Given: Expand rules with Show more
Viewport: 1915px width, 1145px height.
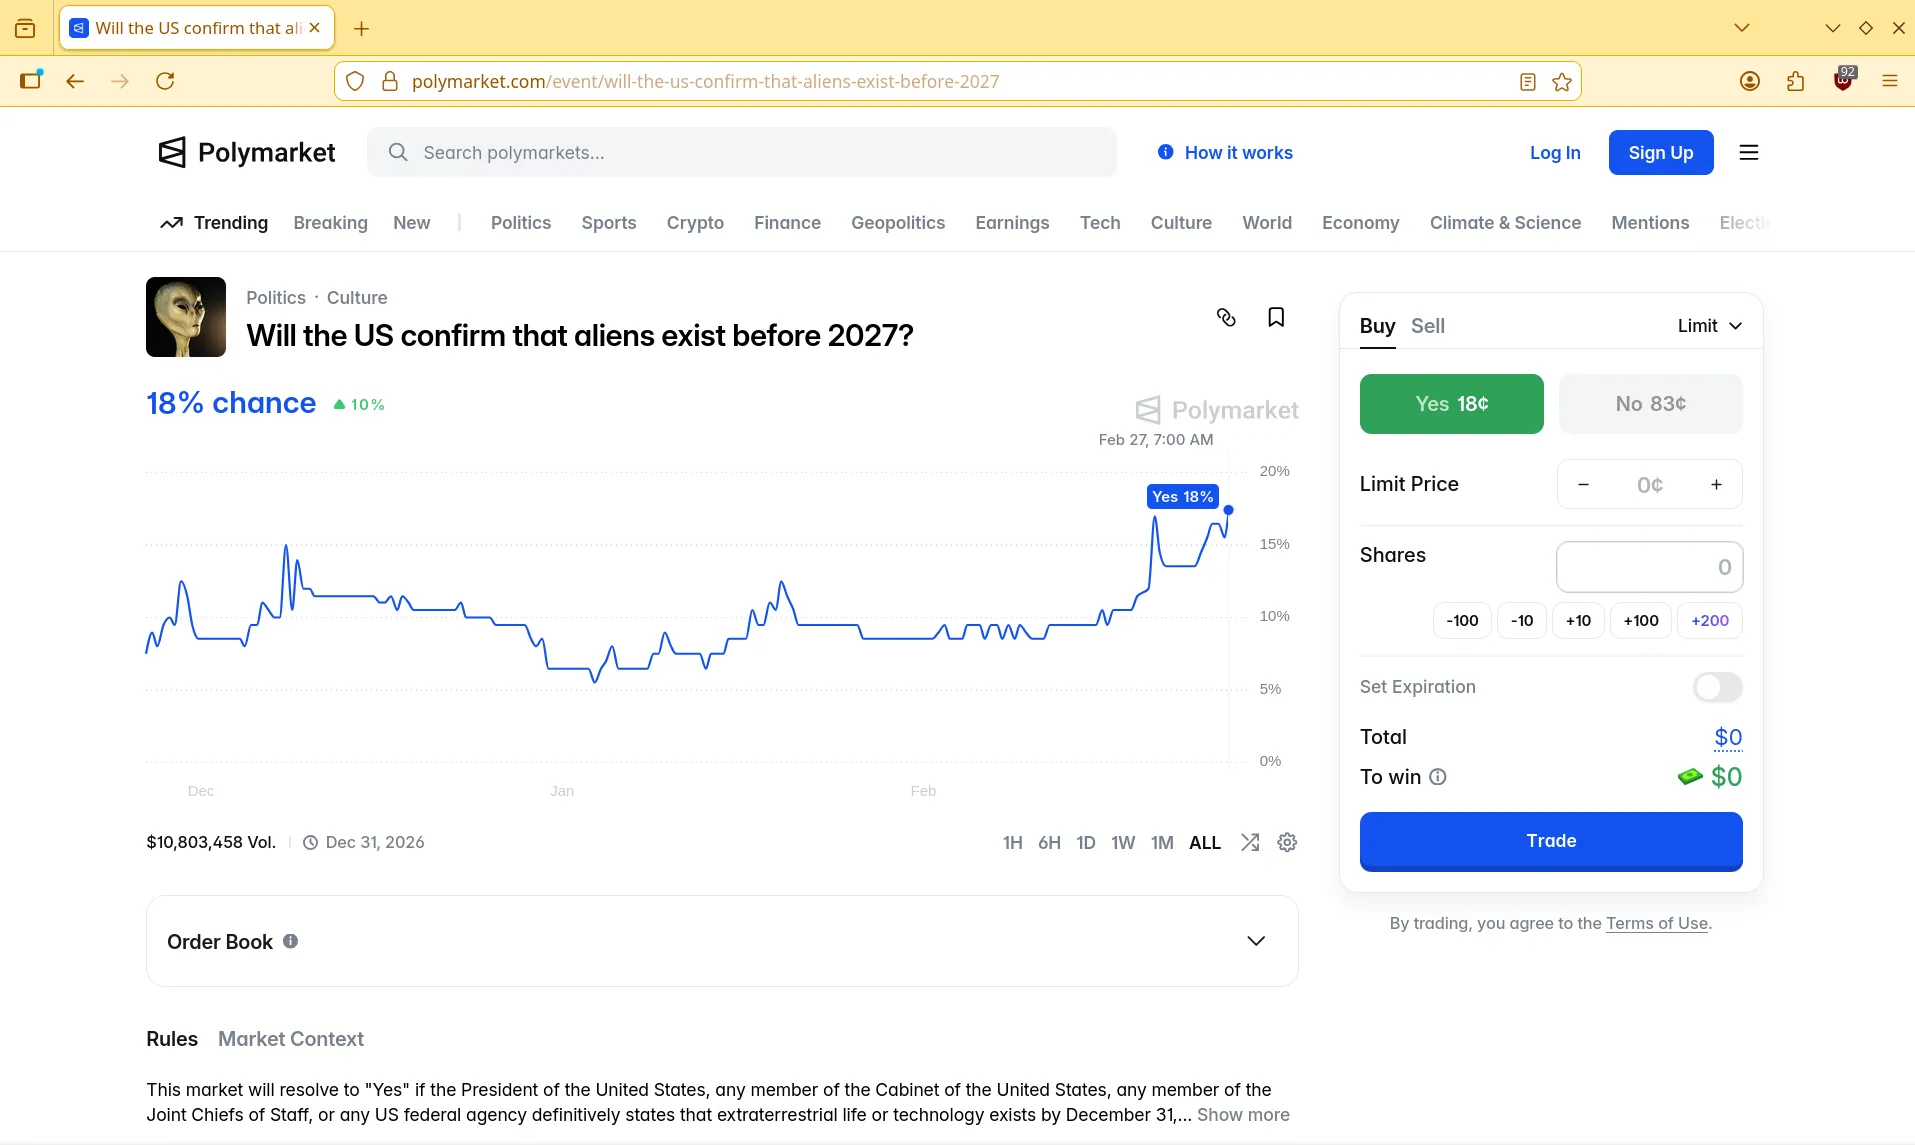Looking at the screenshot, I should (1243, 1115).
